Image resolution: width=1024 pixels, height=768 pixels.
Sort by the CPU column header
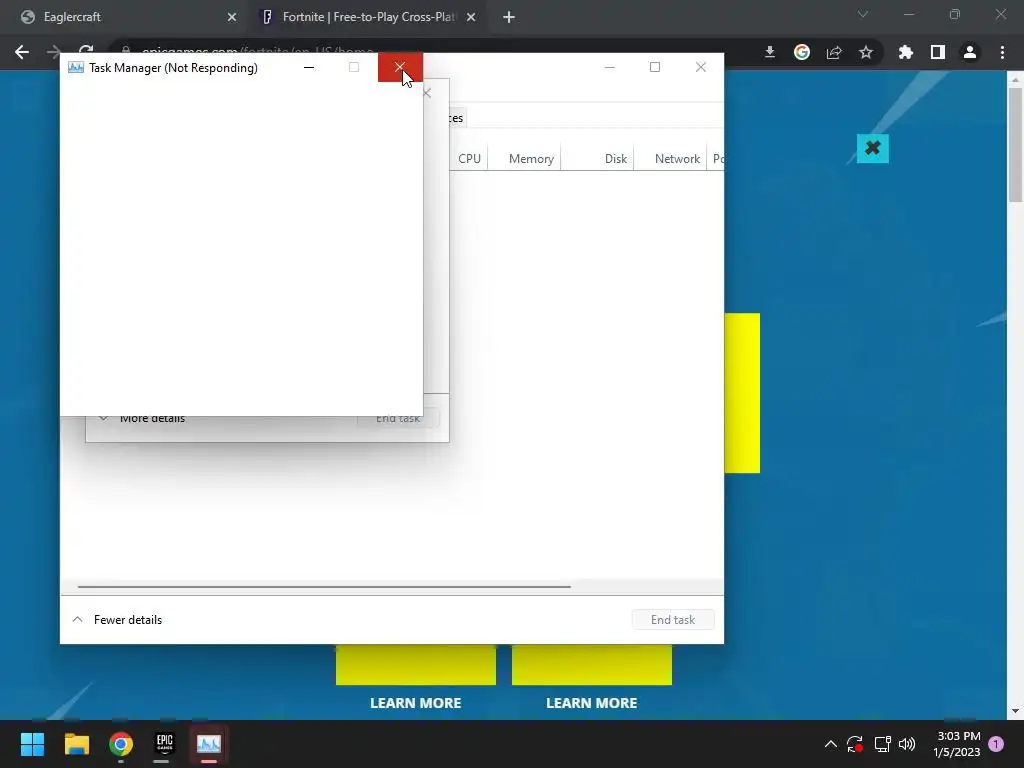click(x=469, y=159)
